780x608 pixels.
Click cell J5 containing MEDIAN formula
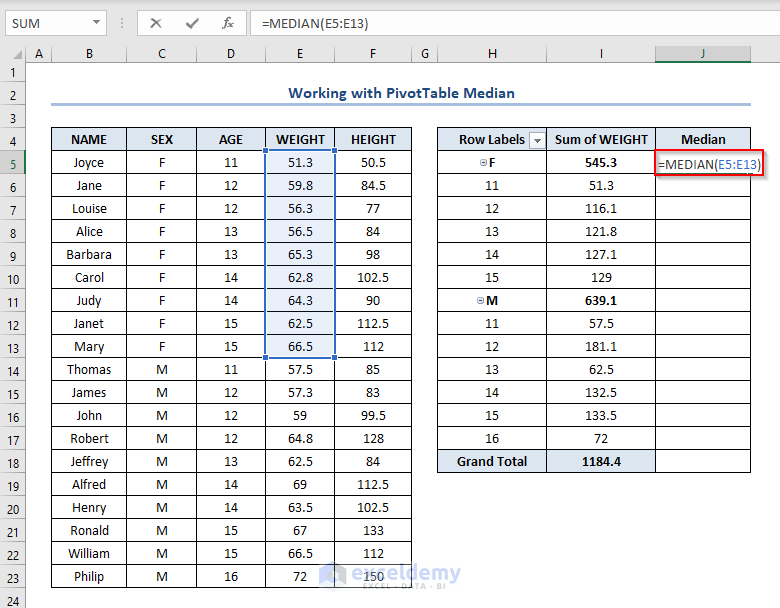[x=708, y=164]
